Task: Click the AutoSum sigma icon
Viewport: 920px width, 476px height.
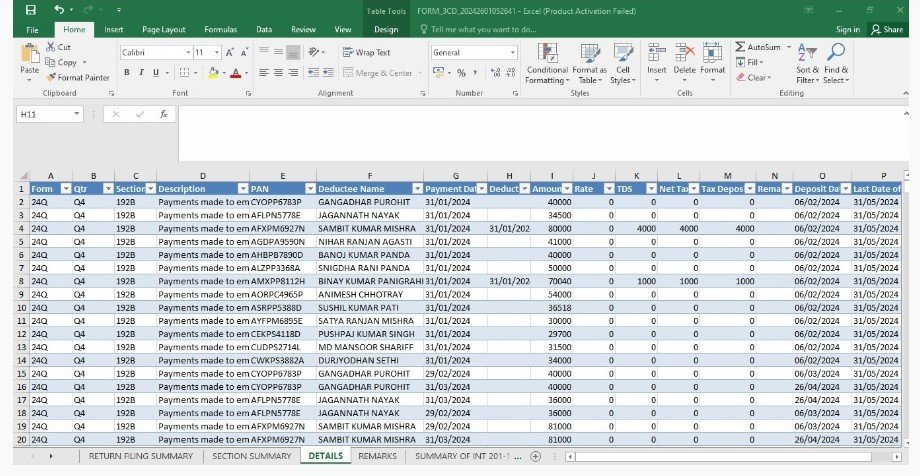Action: [740, 47]
